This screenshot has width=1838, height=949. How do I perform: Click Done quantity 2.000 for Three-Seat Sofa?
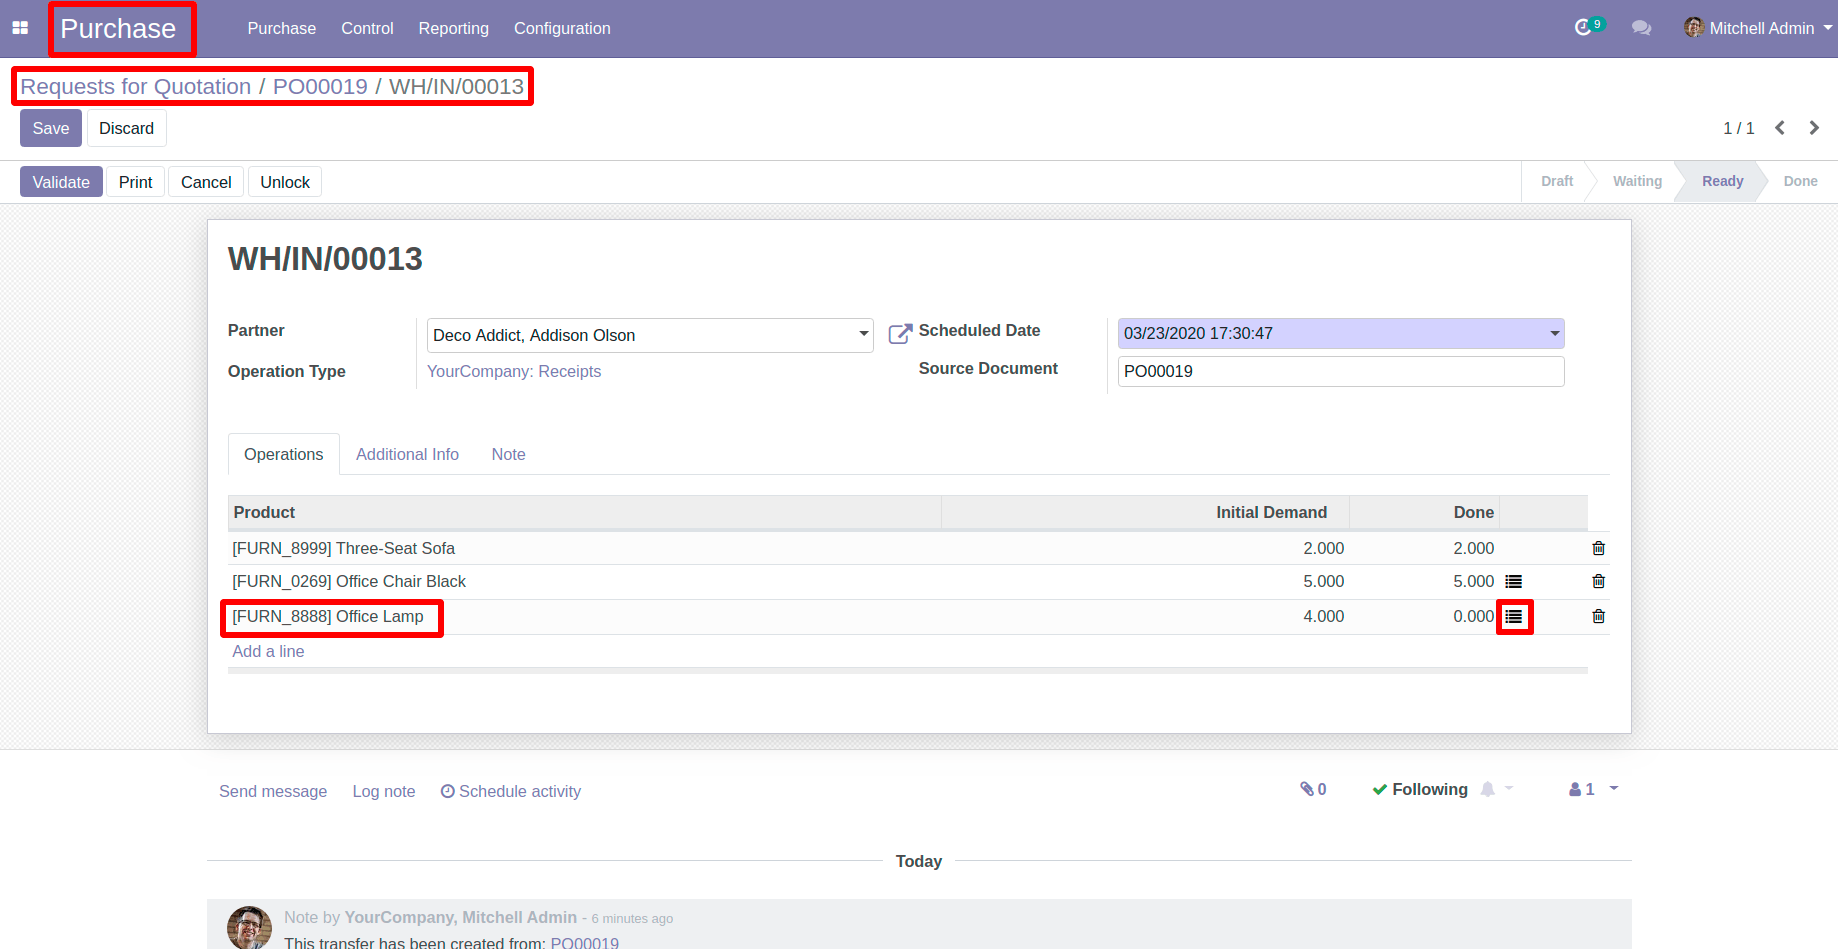[1473, 548]
